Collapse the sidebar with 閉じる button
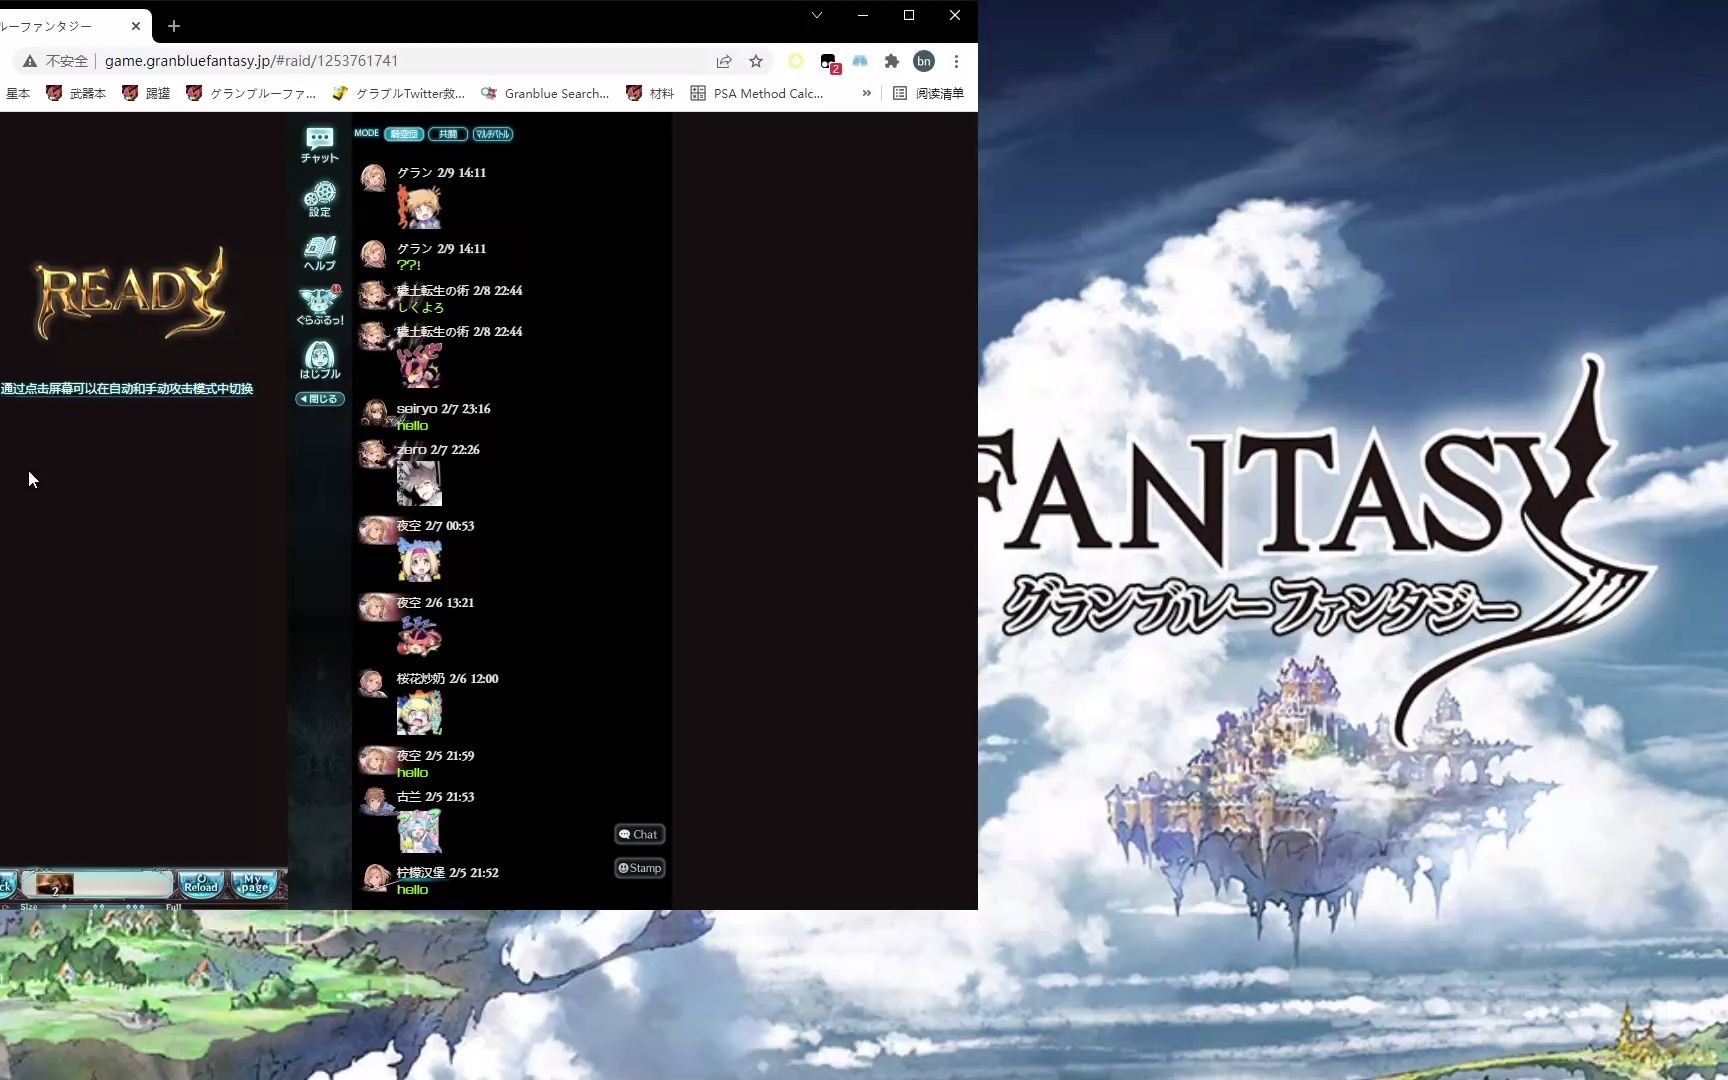 coord(320,399)
